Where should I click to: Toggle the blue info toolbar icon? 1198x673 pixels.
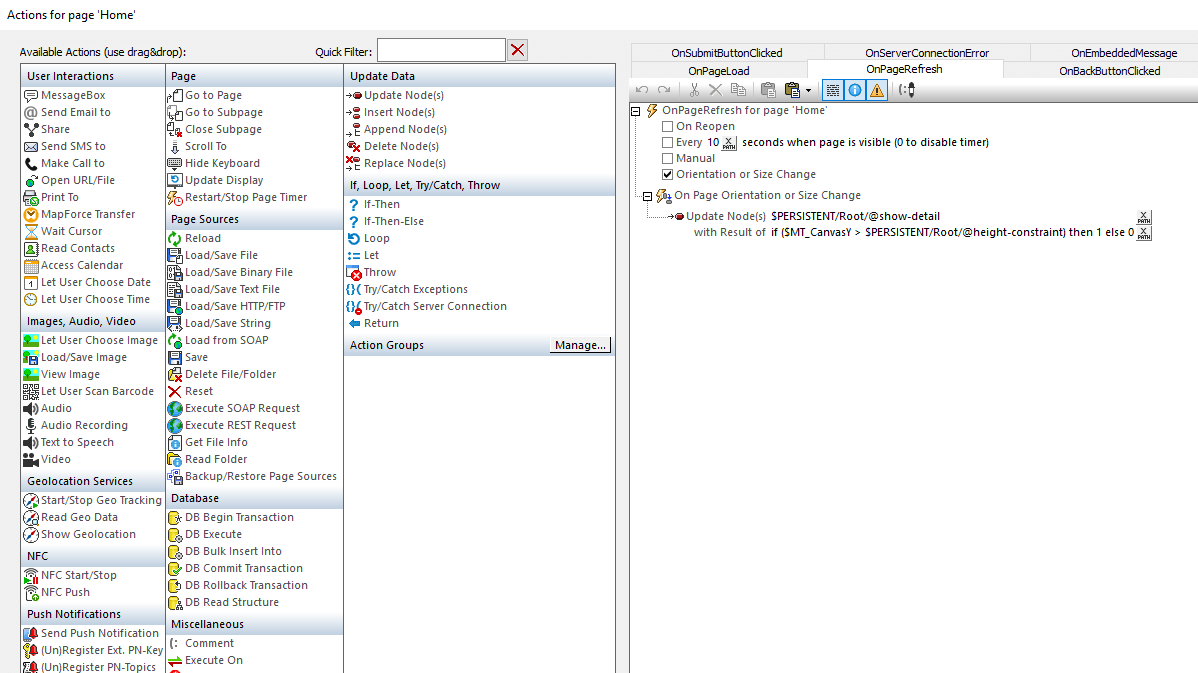[855, 90]
